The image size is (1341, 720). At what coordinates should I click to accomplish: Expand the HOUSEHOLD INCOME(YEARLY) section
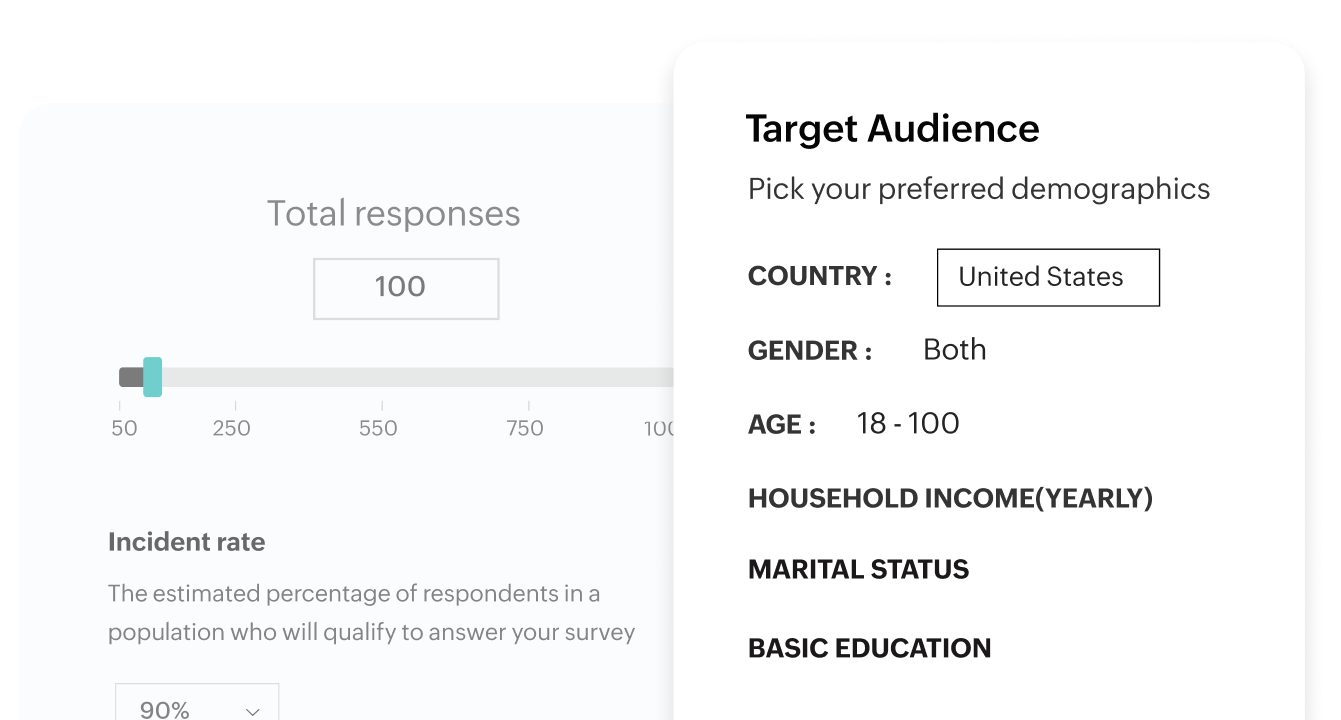coord(950,497)
